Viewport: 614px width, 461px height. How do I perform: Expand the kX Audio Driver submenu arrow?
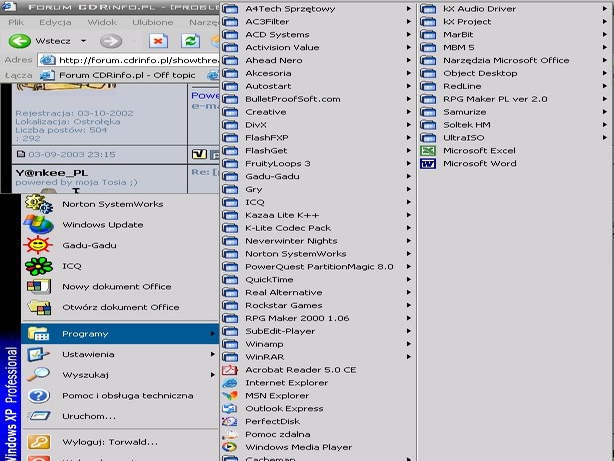coord(605,9)
